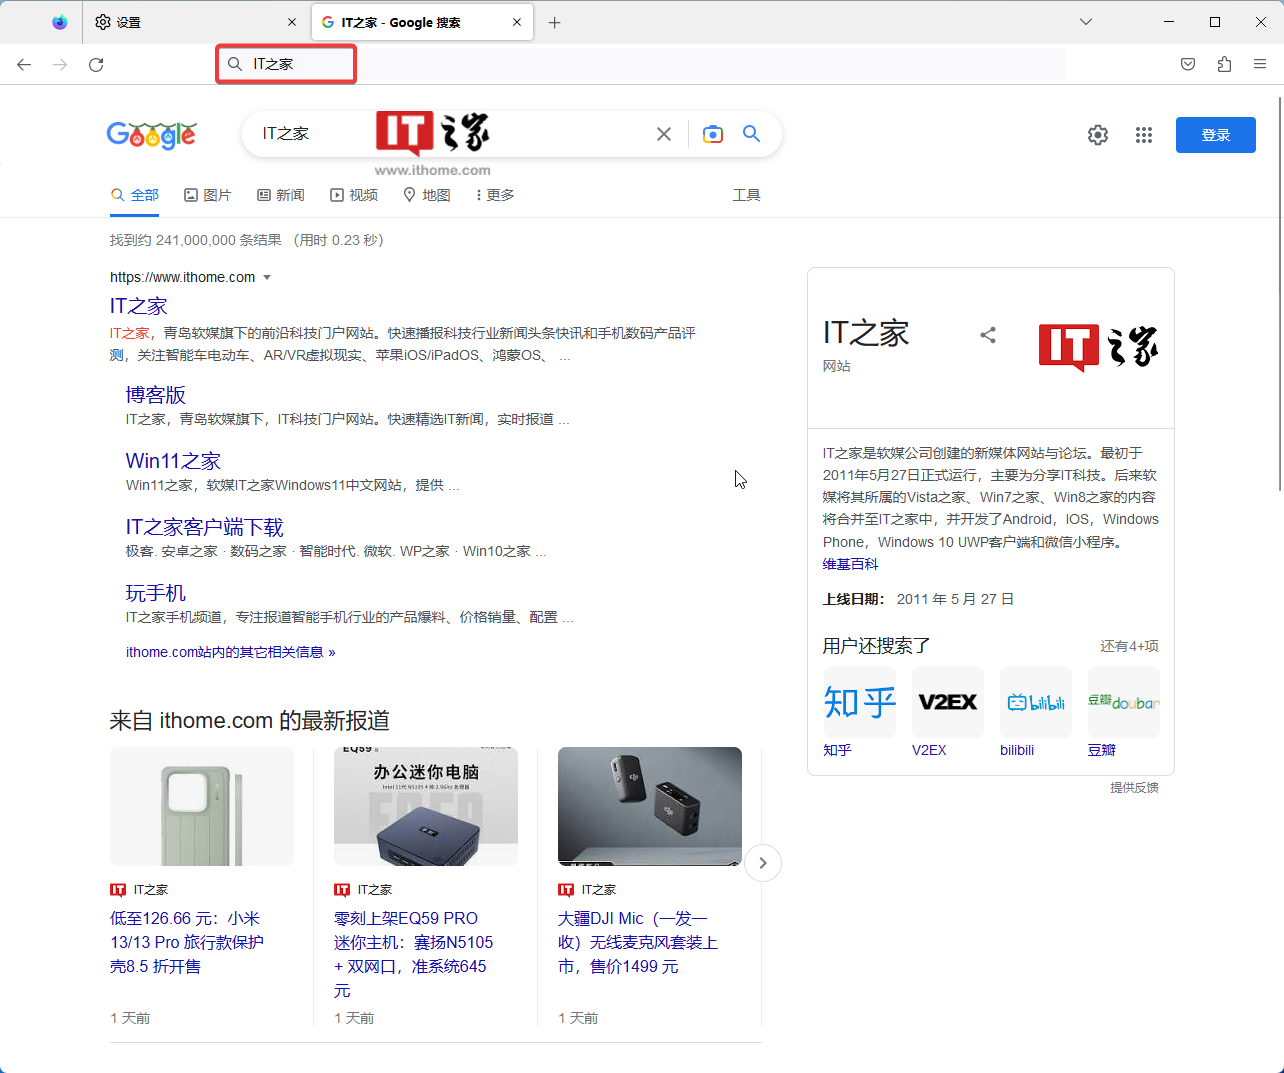Open the 工具 search tools
The image size is (1284, 1073).
[x=747, y=195]
